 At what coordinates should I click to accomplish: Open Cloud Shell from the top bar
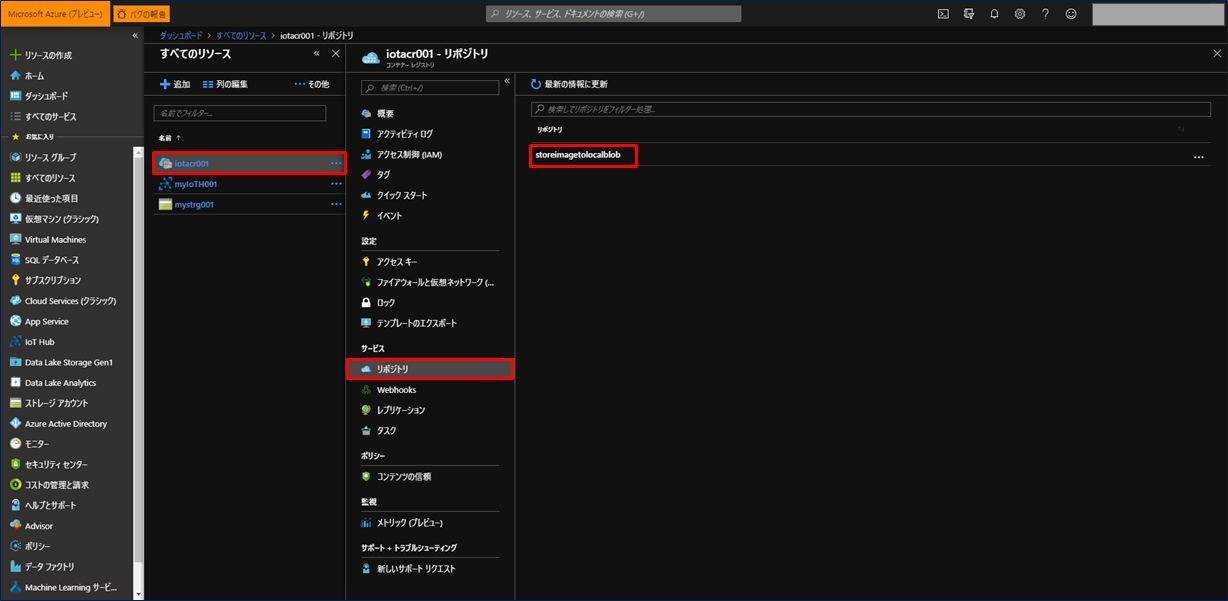click(x=944, y=14)
